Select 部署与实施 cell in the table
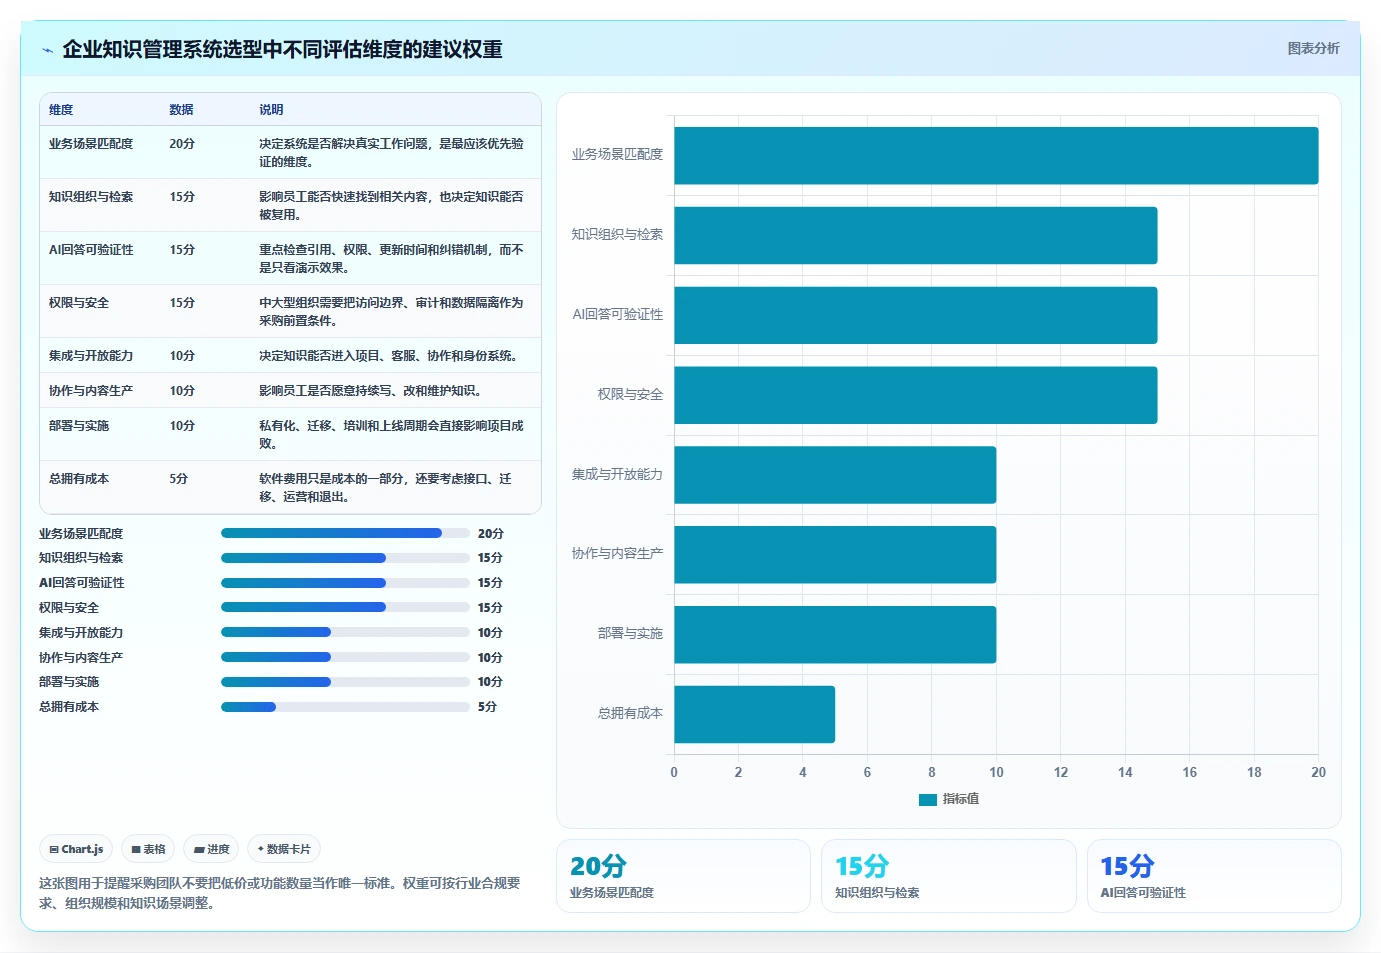This screenshot has height=953, width=1381. coord(79,426)
